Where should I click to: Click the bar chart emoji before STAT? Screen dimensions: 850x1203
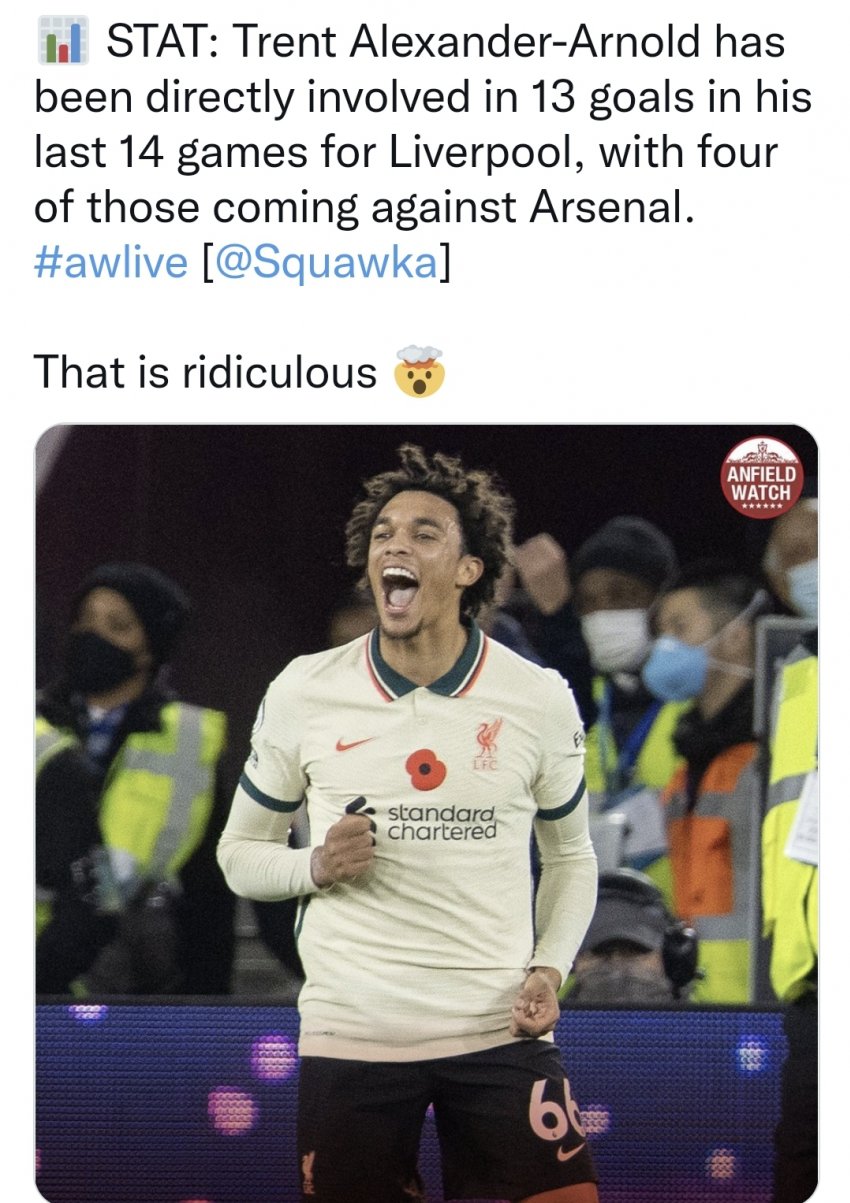click(62, 41)
